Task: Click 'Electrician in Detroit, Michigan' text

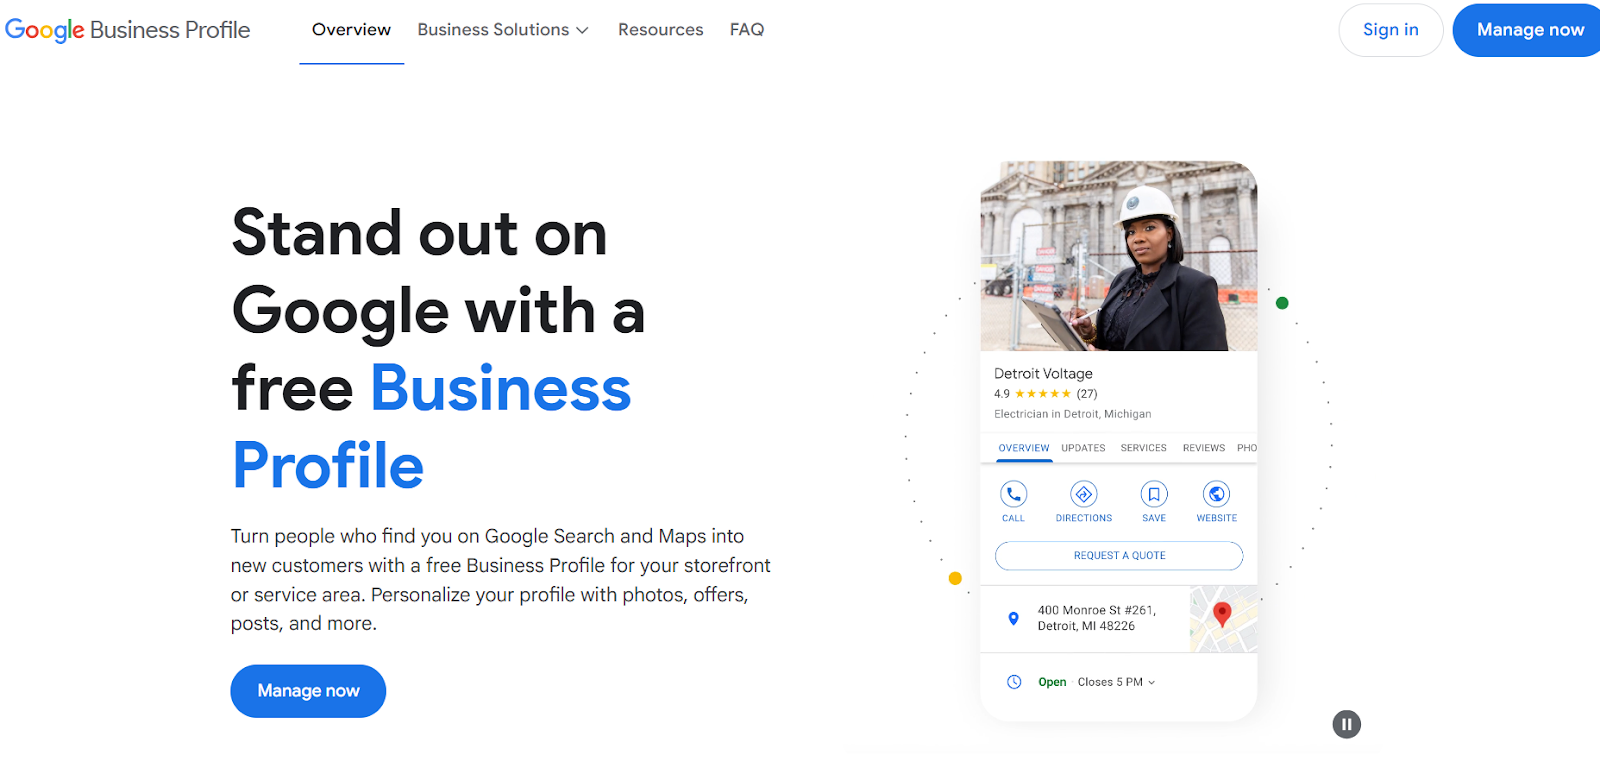Action: [x=1072, y=414]
